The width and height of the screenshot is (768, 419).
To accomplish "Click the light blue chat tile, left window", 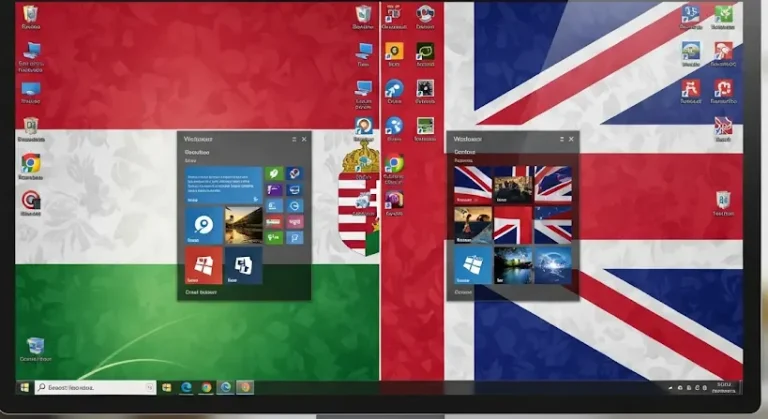I will (x=294, y=238).
